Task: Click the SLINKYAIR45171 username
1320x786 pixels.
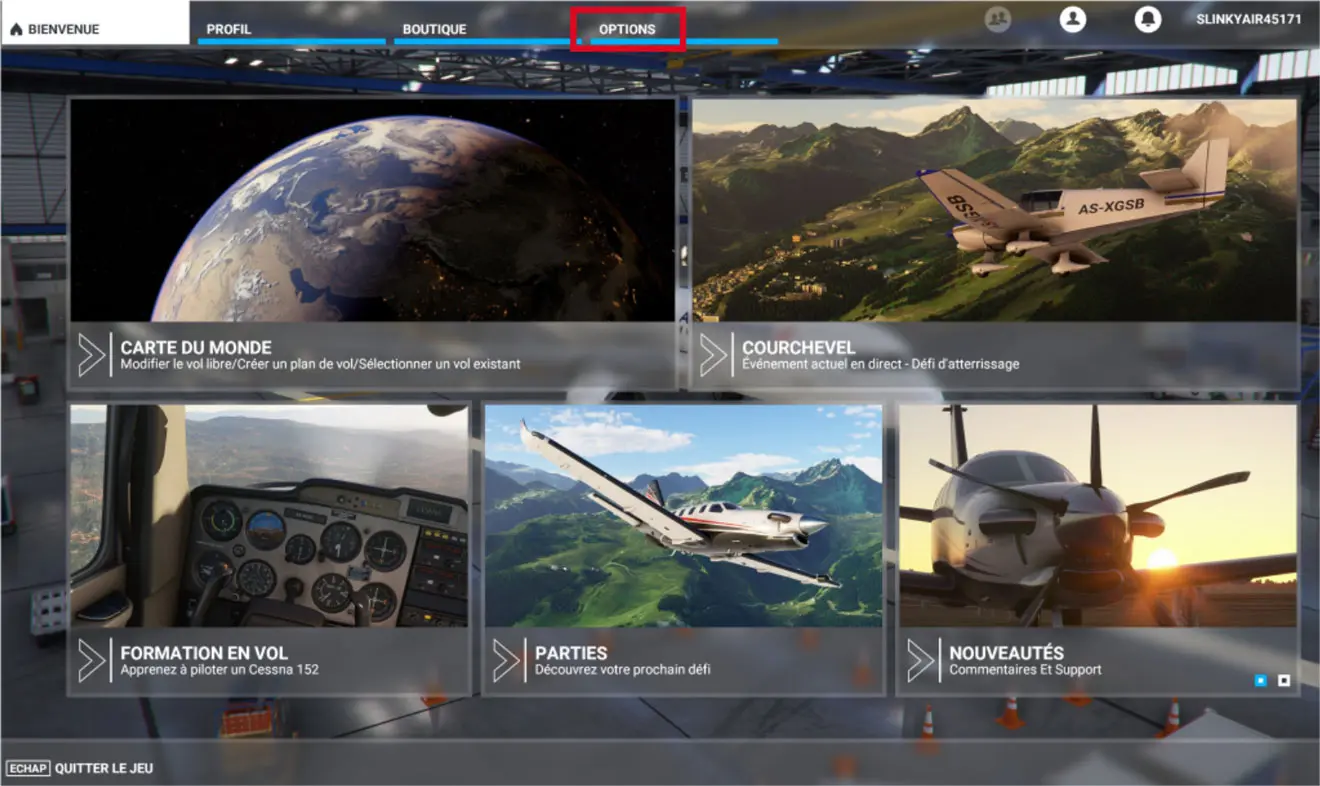Action: 1249,19
